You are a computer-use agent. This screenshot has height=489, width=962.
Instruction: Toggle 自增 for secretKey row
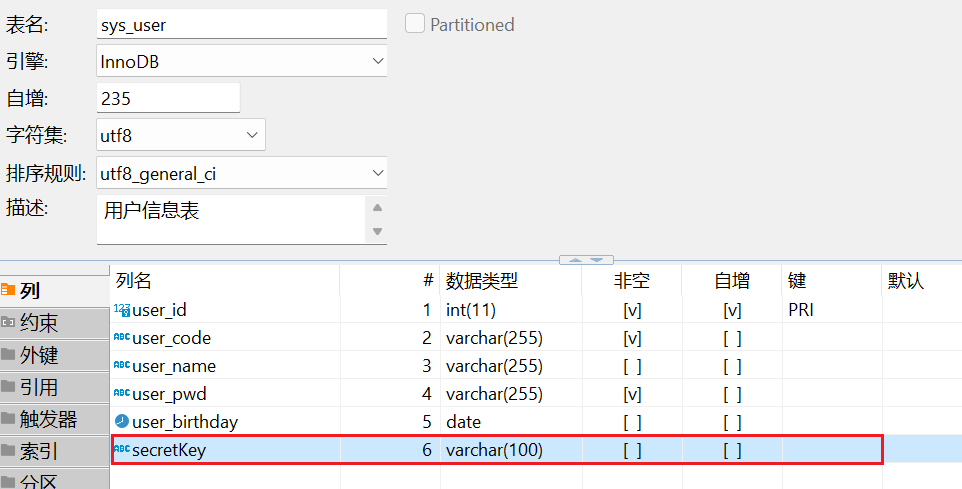pos(732,450)
